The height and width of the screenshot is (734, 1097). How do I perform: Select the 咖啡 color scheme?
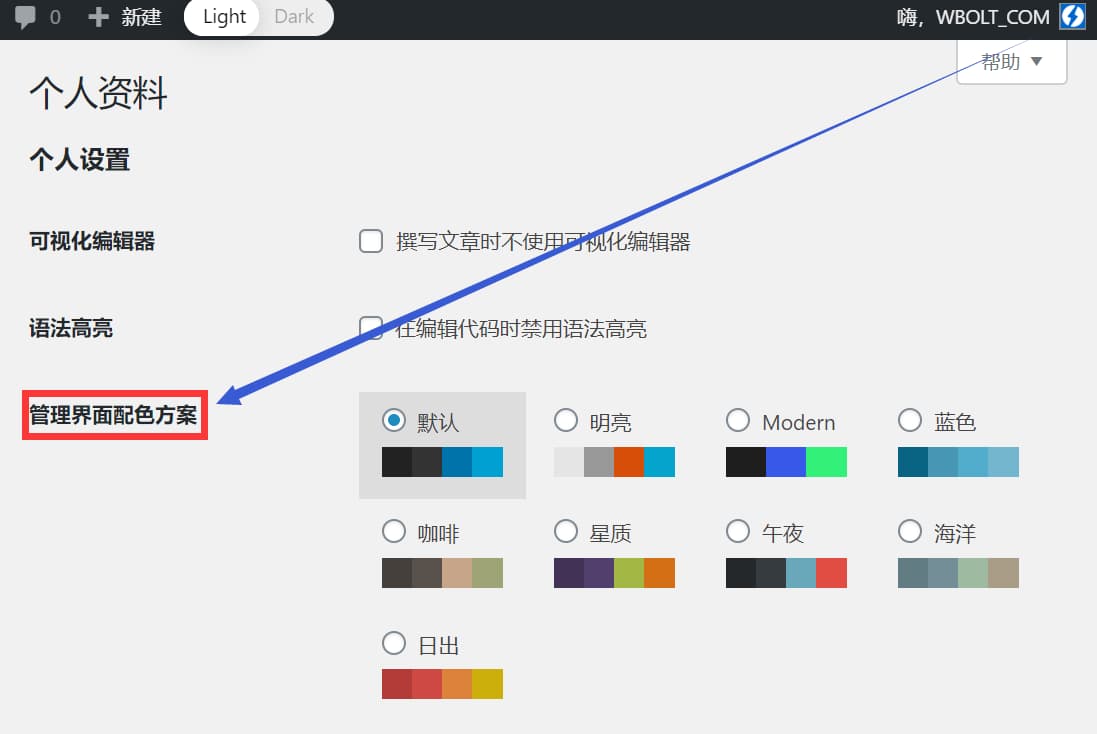[x=394, y=531]
